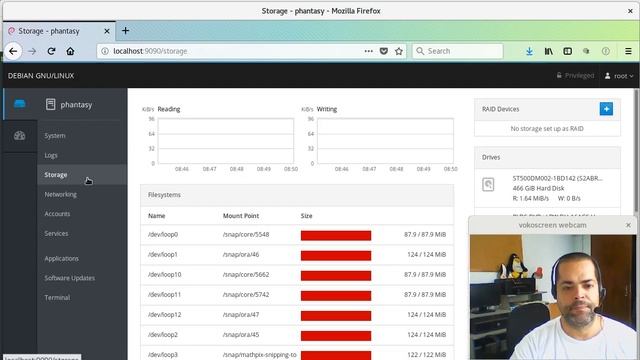Click mount point /snap/core/5548
Image resolution: width=640 pixels, height=360 pixels.
pyautogui.click(x=246, y=235)
